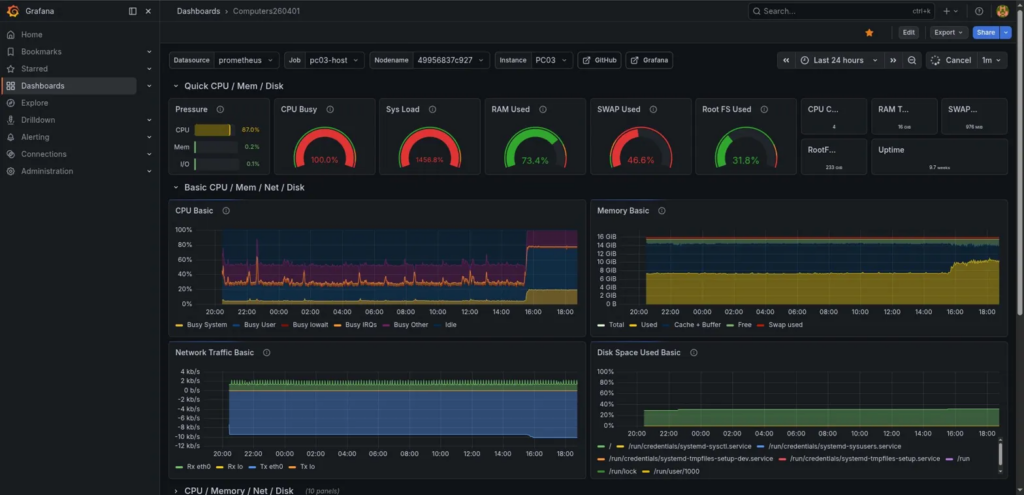Viewport: 1024px width, 495px height.
Task: Shift time range forward with double-right arrows
Action: click(894, 60)
